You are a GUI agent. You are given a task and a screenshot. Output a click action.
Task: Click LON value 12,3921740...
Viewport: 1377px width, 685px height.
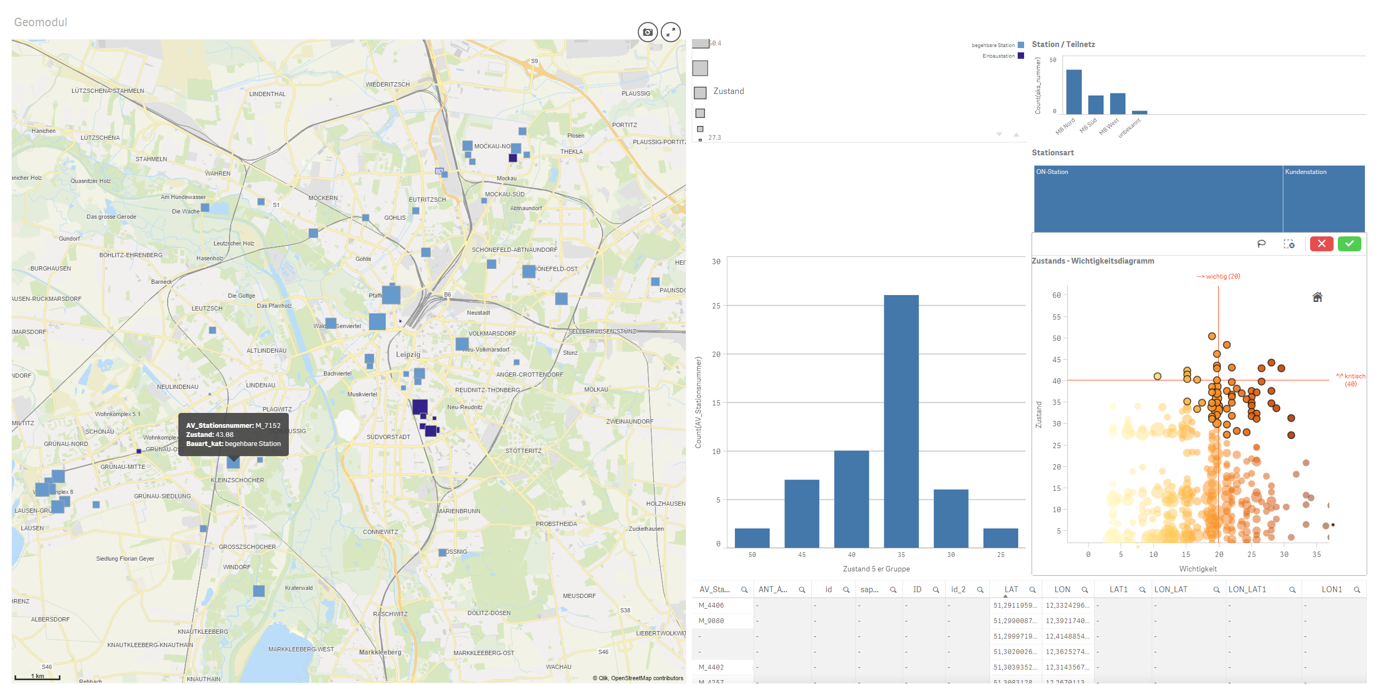tap(1067, 621)
